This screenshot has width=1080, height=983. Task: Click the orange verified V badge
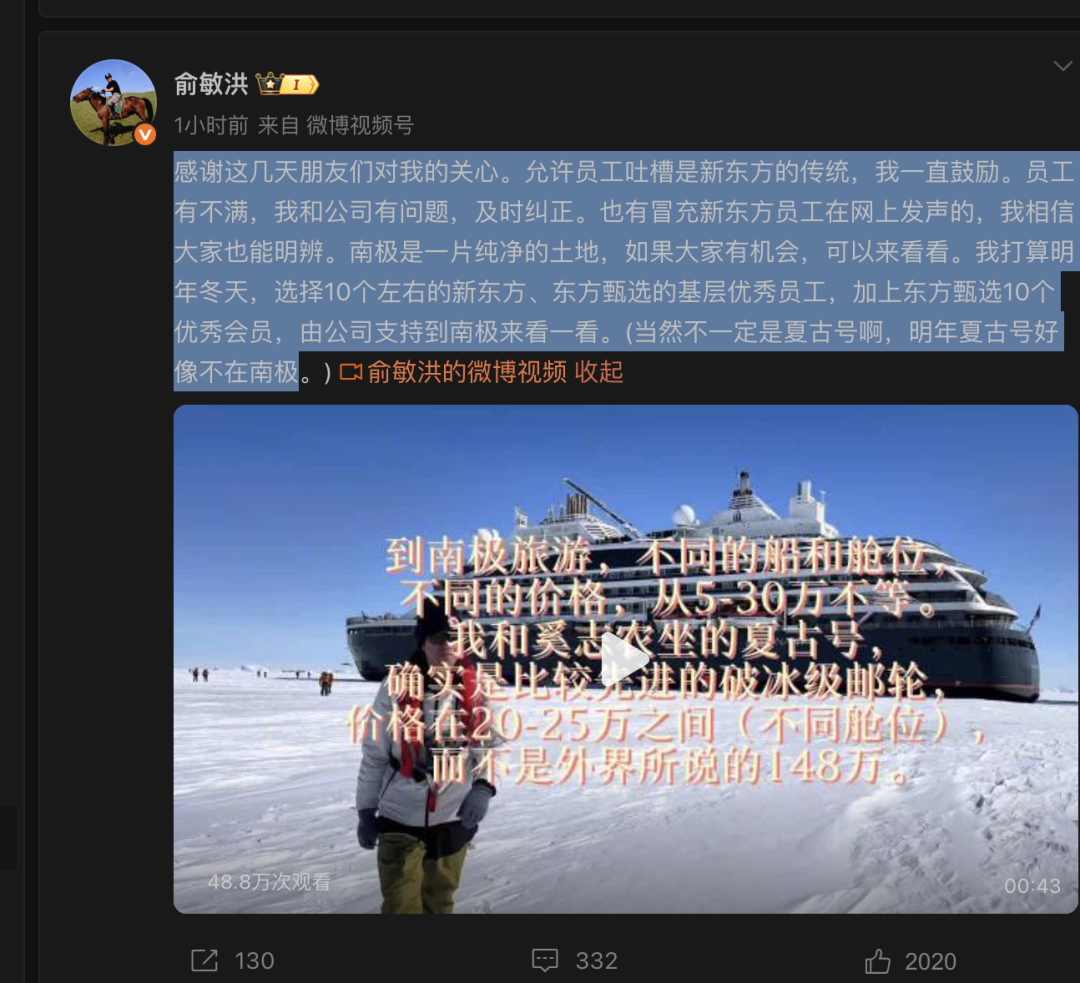145,134
